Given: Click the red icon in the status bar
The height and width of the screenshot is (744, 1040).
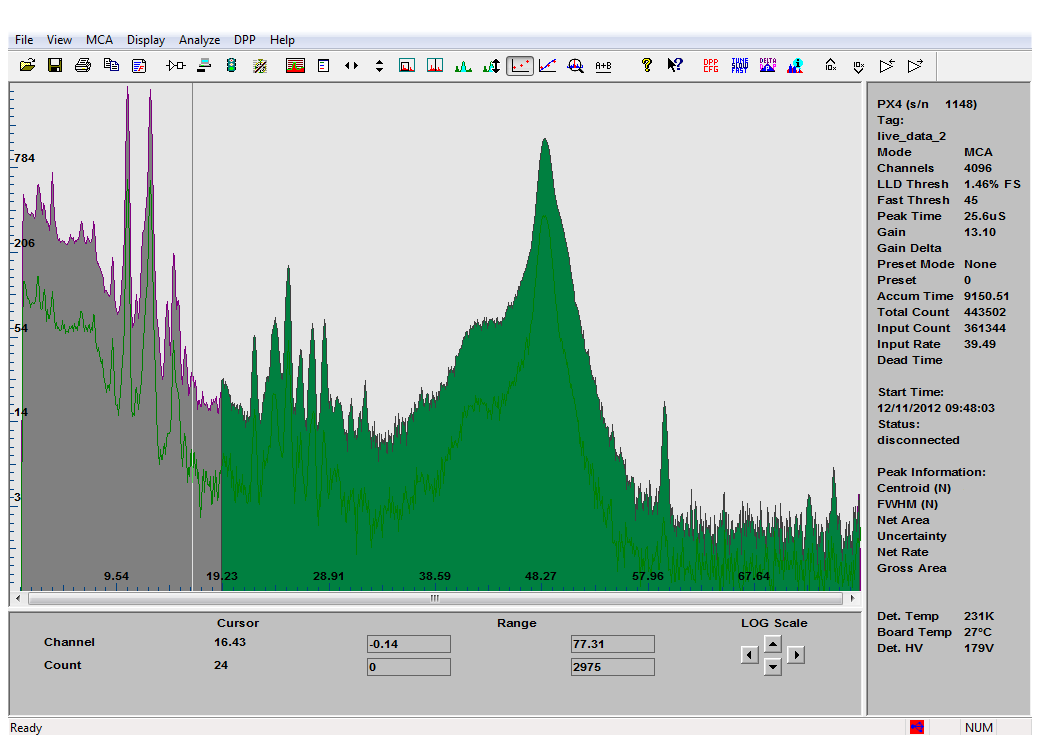Looking at the screenshot, I should tap(917, 727).
